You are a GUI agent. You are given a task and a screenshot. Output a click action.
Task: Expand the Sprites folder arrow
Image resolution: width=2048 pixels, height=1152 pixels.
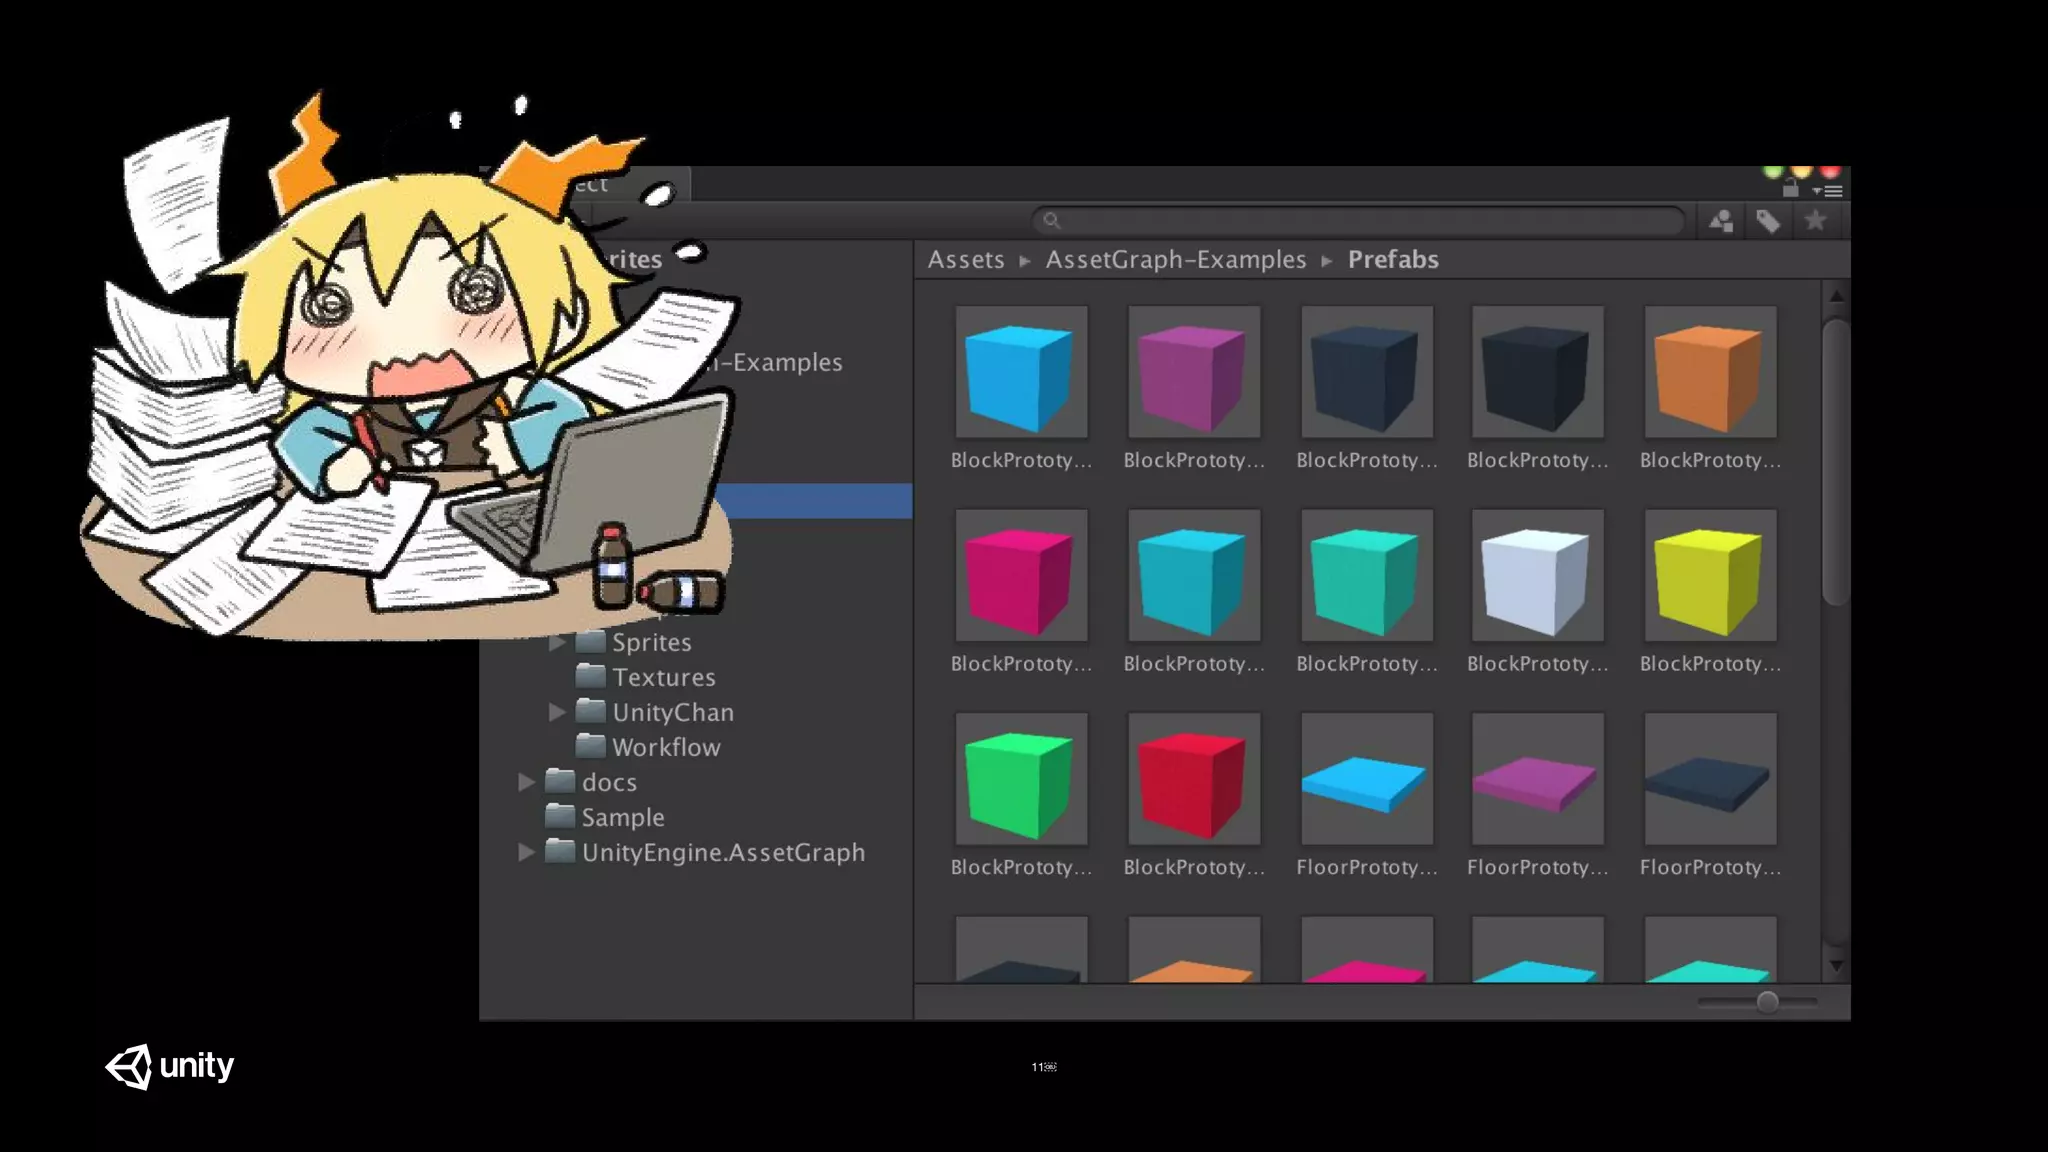pos(557,642)
